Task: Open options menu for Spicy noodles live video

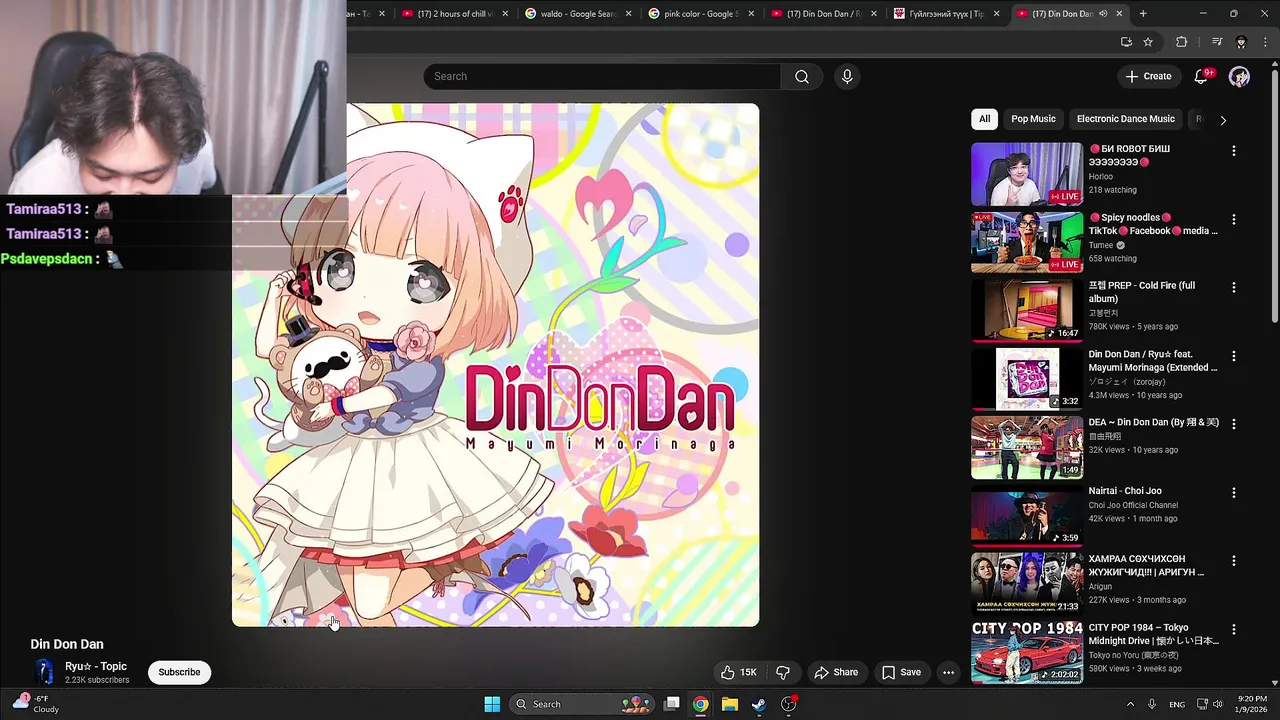Action: pyautogui.click(x=1233, y=219)
